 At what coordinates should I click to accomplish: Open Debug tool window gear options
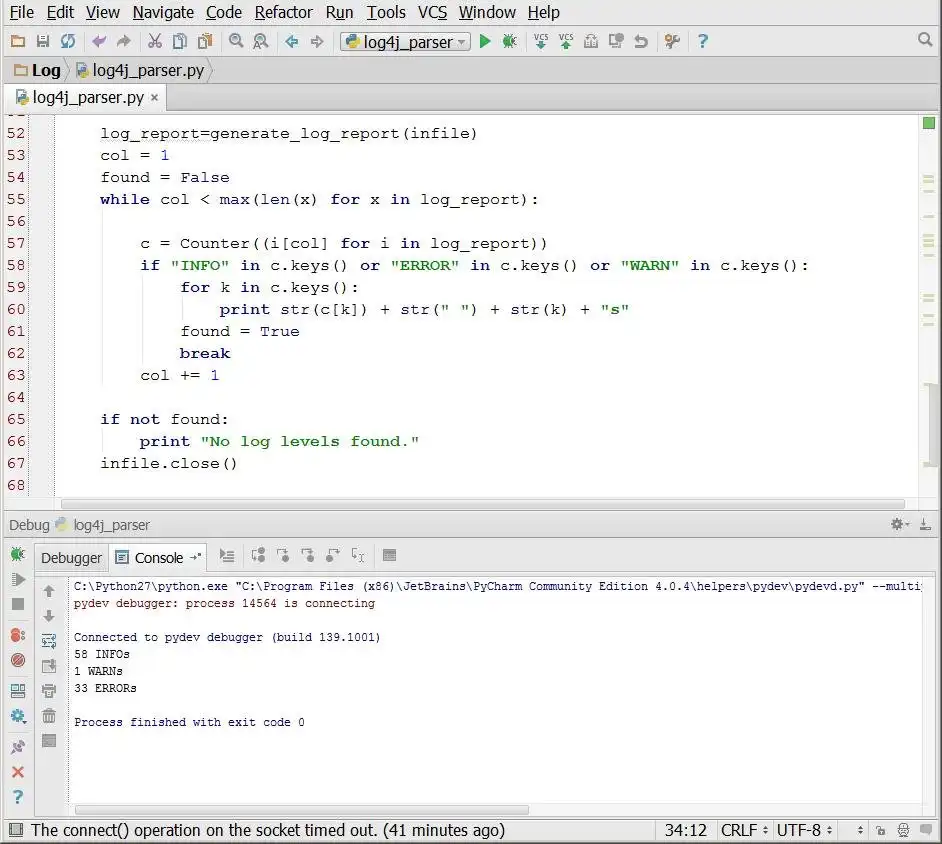(899, 524)
